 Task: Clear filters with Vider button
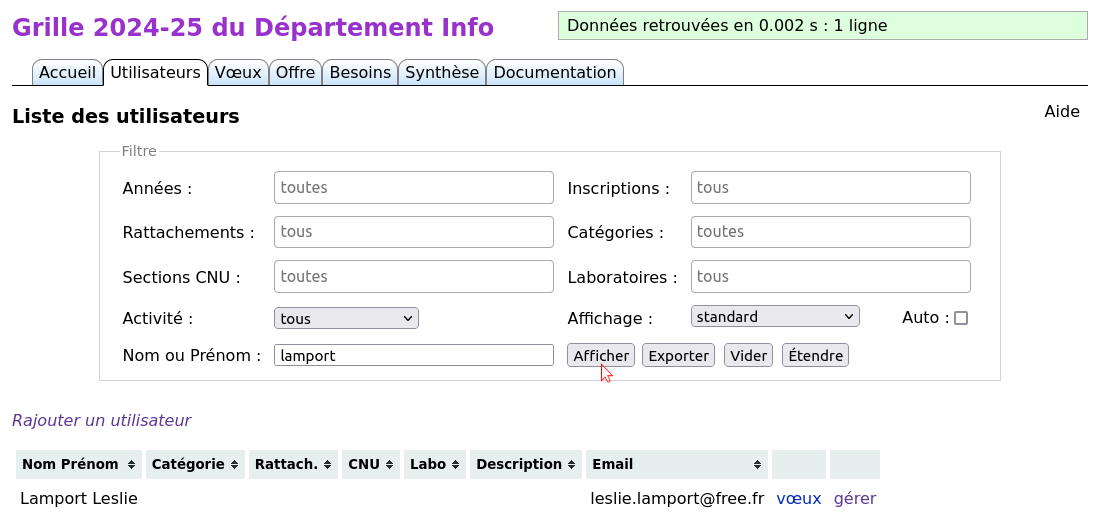click(x=749, y=355)
